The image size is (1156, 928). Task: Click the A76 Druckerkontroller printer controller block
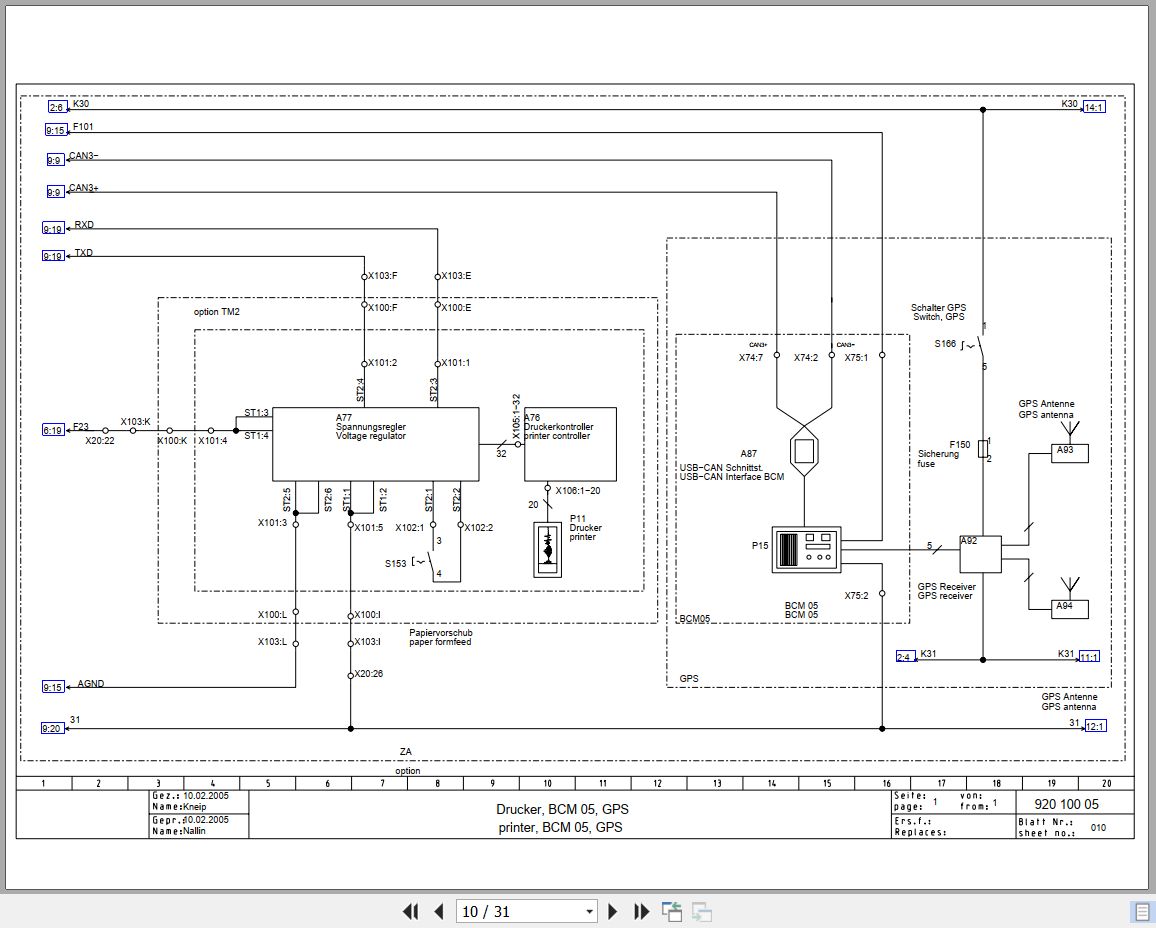tap(571, 444)
